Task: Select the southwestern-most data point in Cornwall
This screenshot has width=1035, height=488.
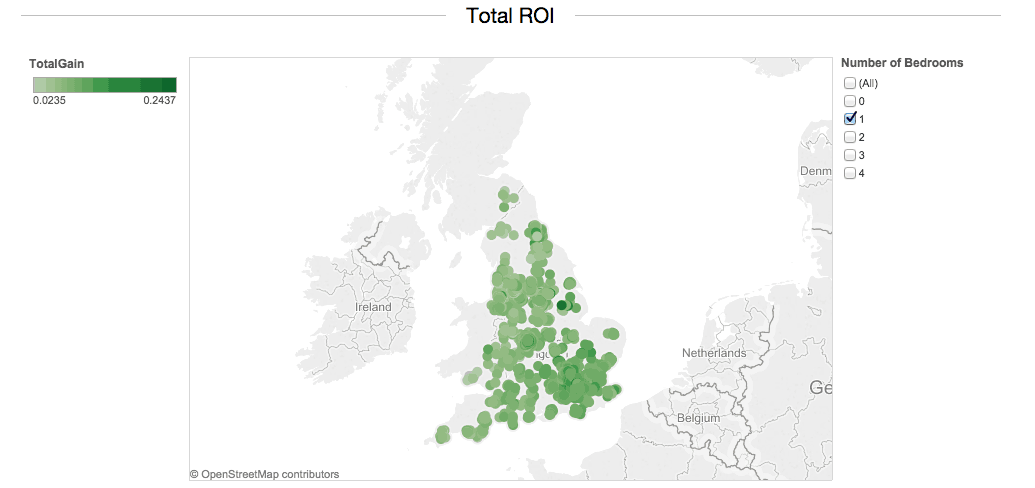Action: pyautogui.click(x=443, y=434)
